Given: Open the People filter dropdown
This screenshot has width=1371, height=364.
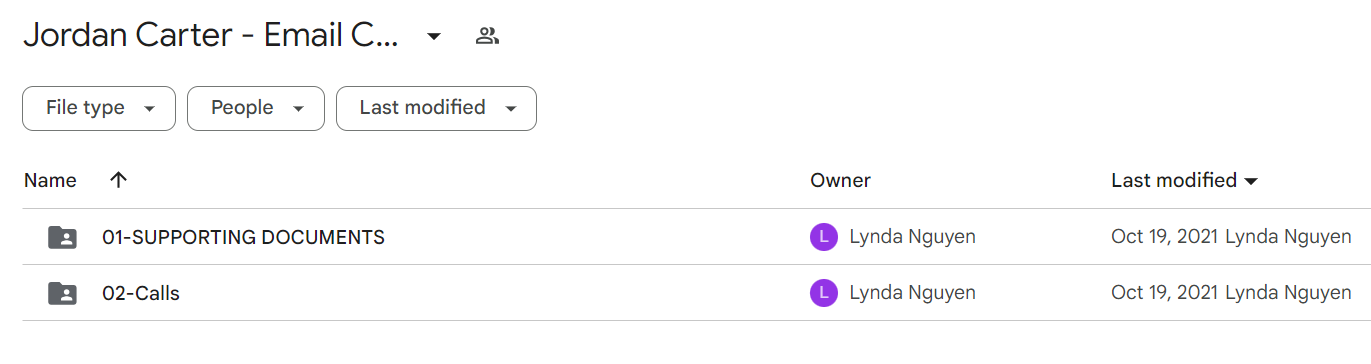Looking at the screenshot, I should coord(256,108).
